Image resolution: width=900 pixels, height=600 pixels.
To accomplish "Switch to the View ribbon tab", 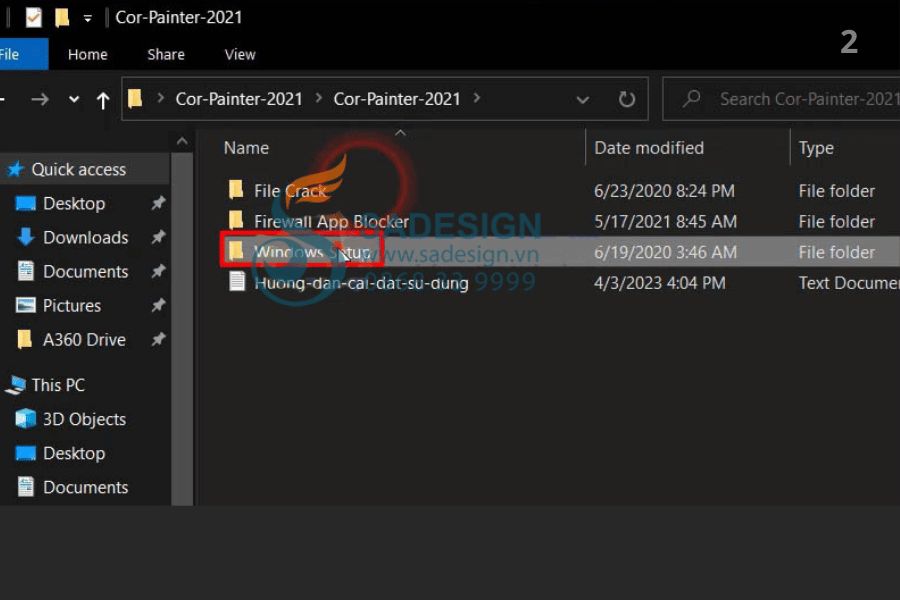I will pyautogui.click(x=240, y=54).
